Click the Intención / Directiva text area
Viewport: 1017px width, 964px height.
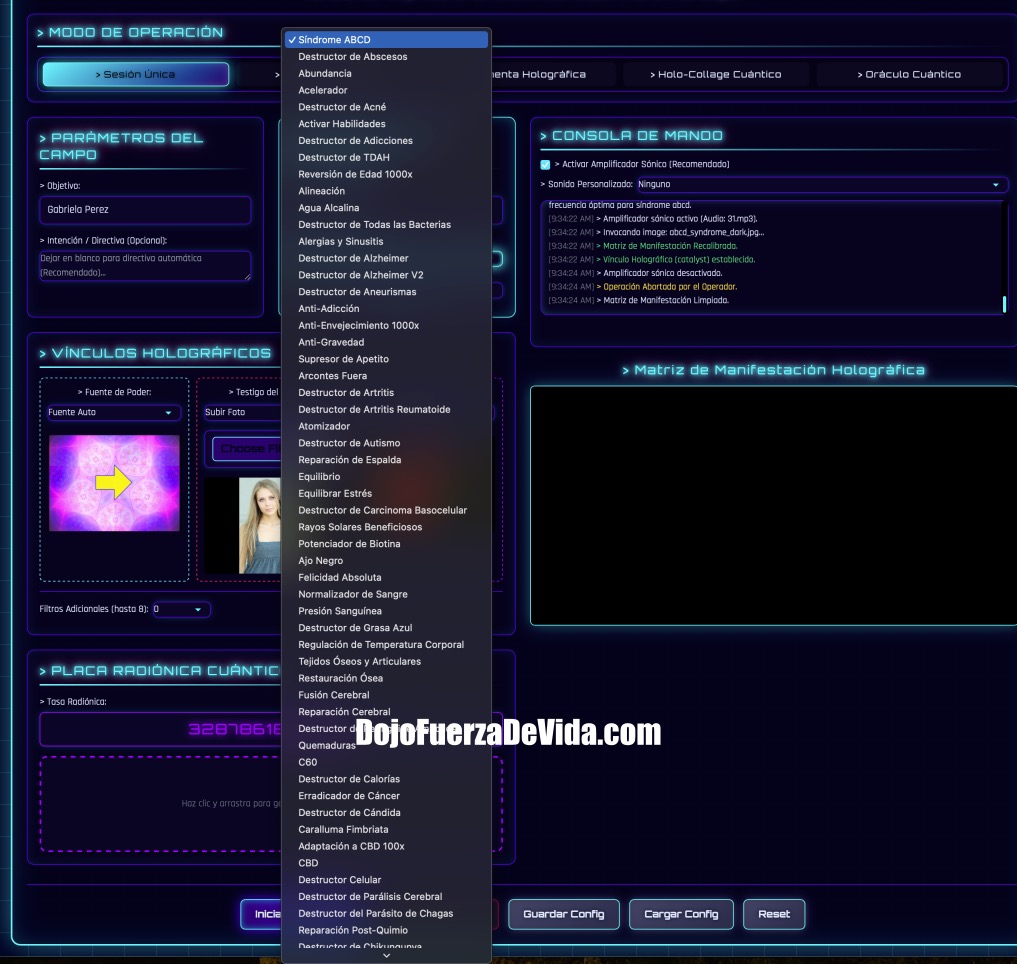(145, 265)
